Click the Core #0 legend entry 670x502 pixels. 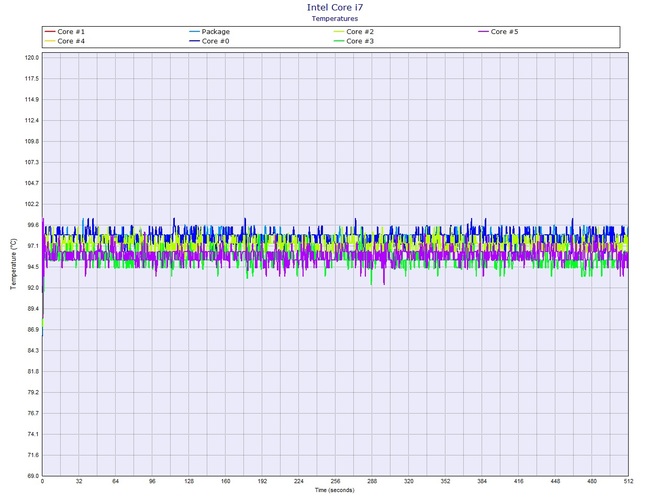(209, 41)
